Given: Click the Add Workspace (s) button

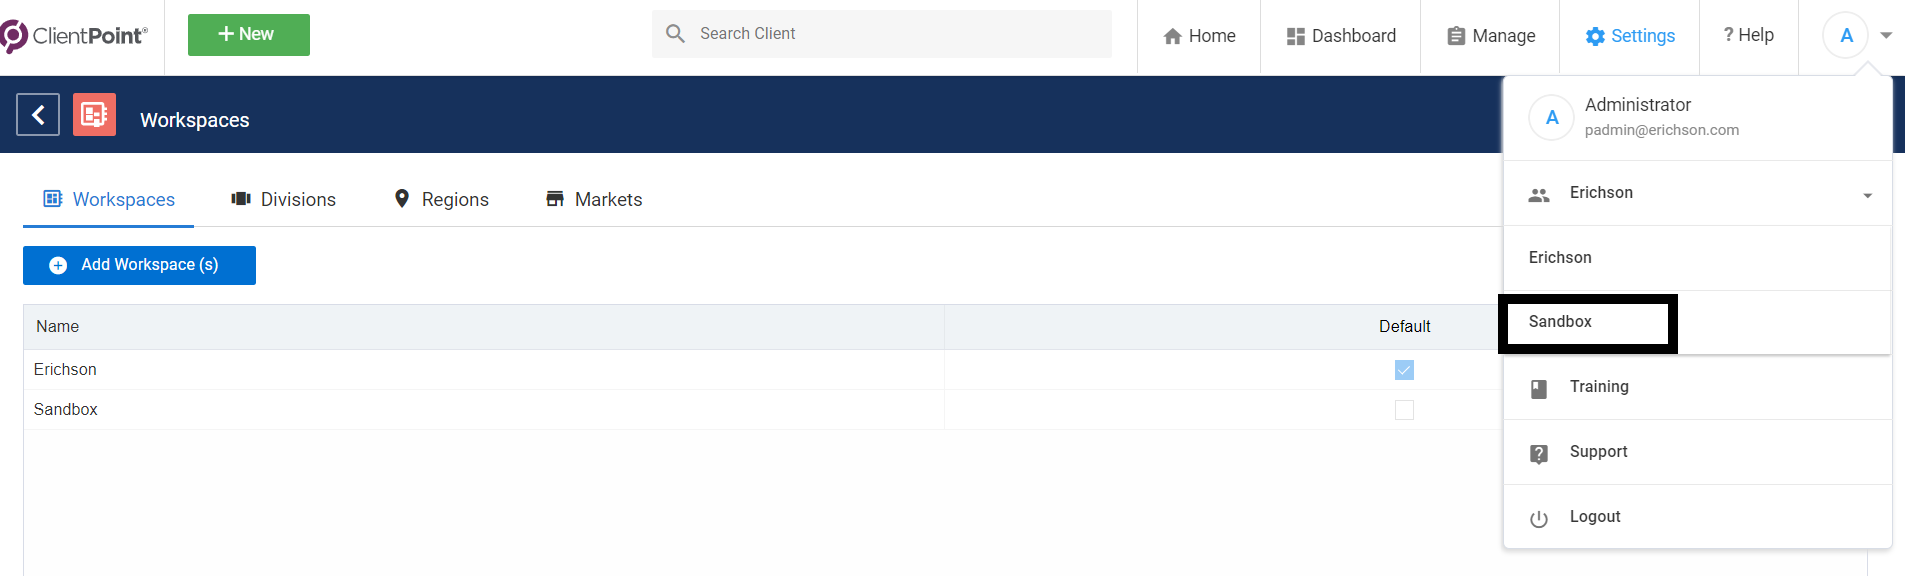Looking at the screenshot, I should 139,265.
